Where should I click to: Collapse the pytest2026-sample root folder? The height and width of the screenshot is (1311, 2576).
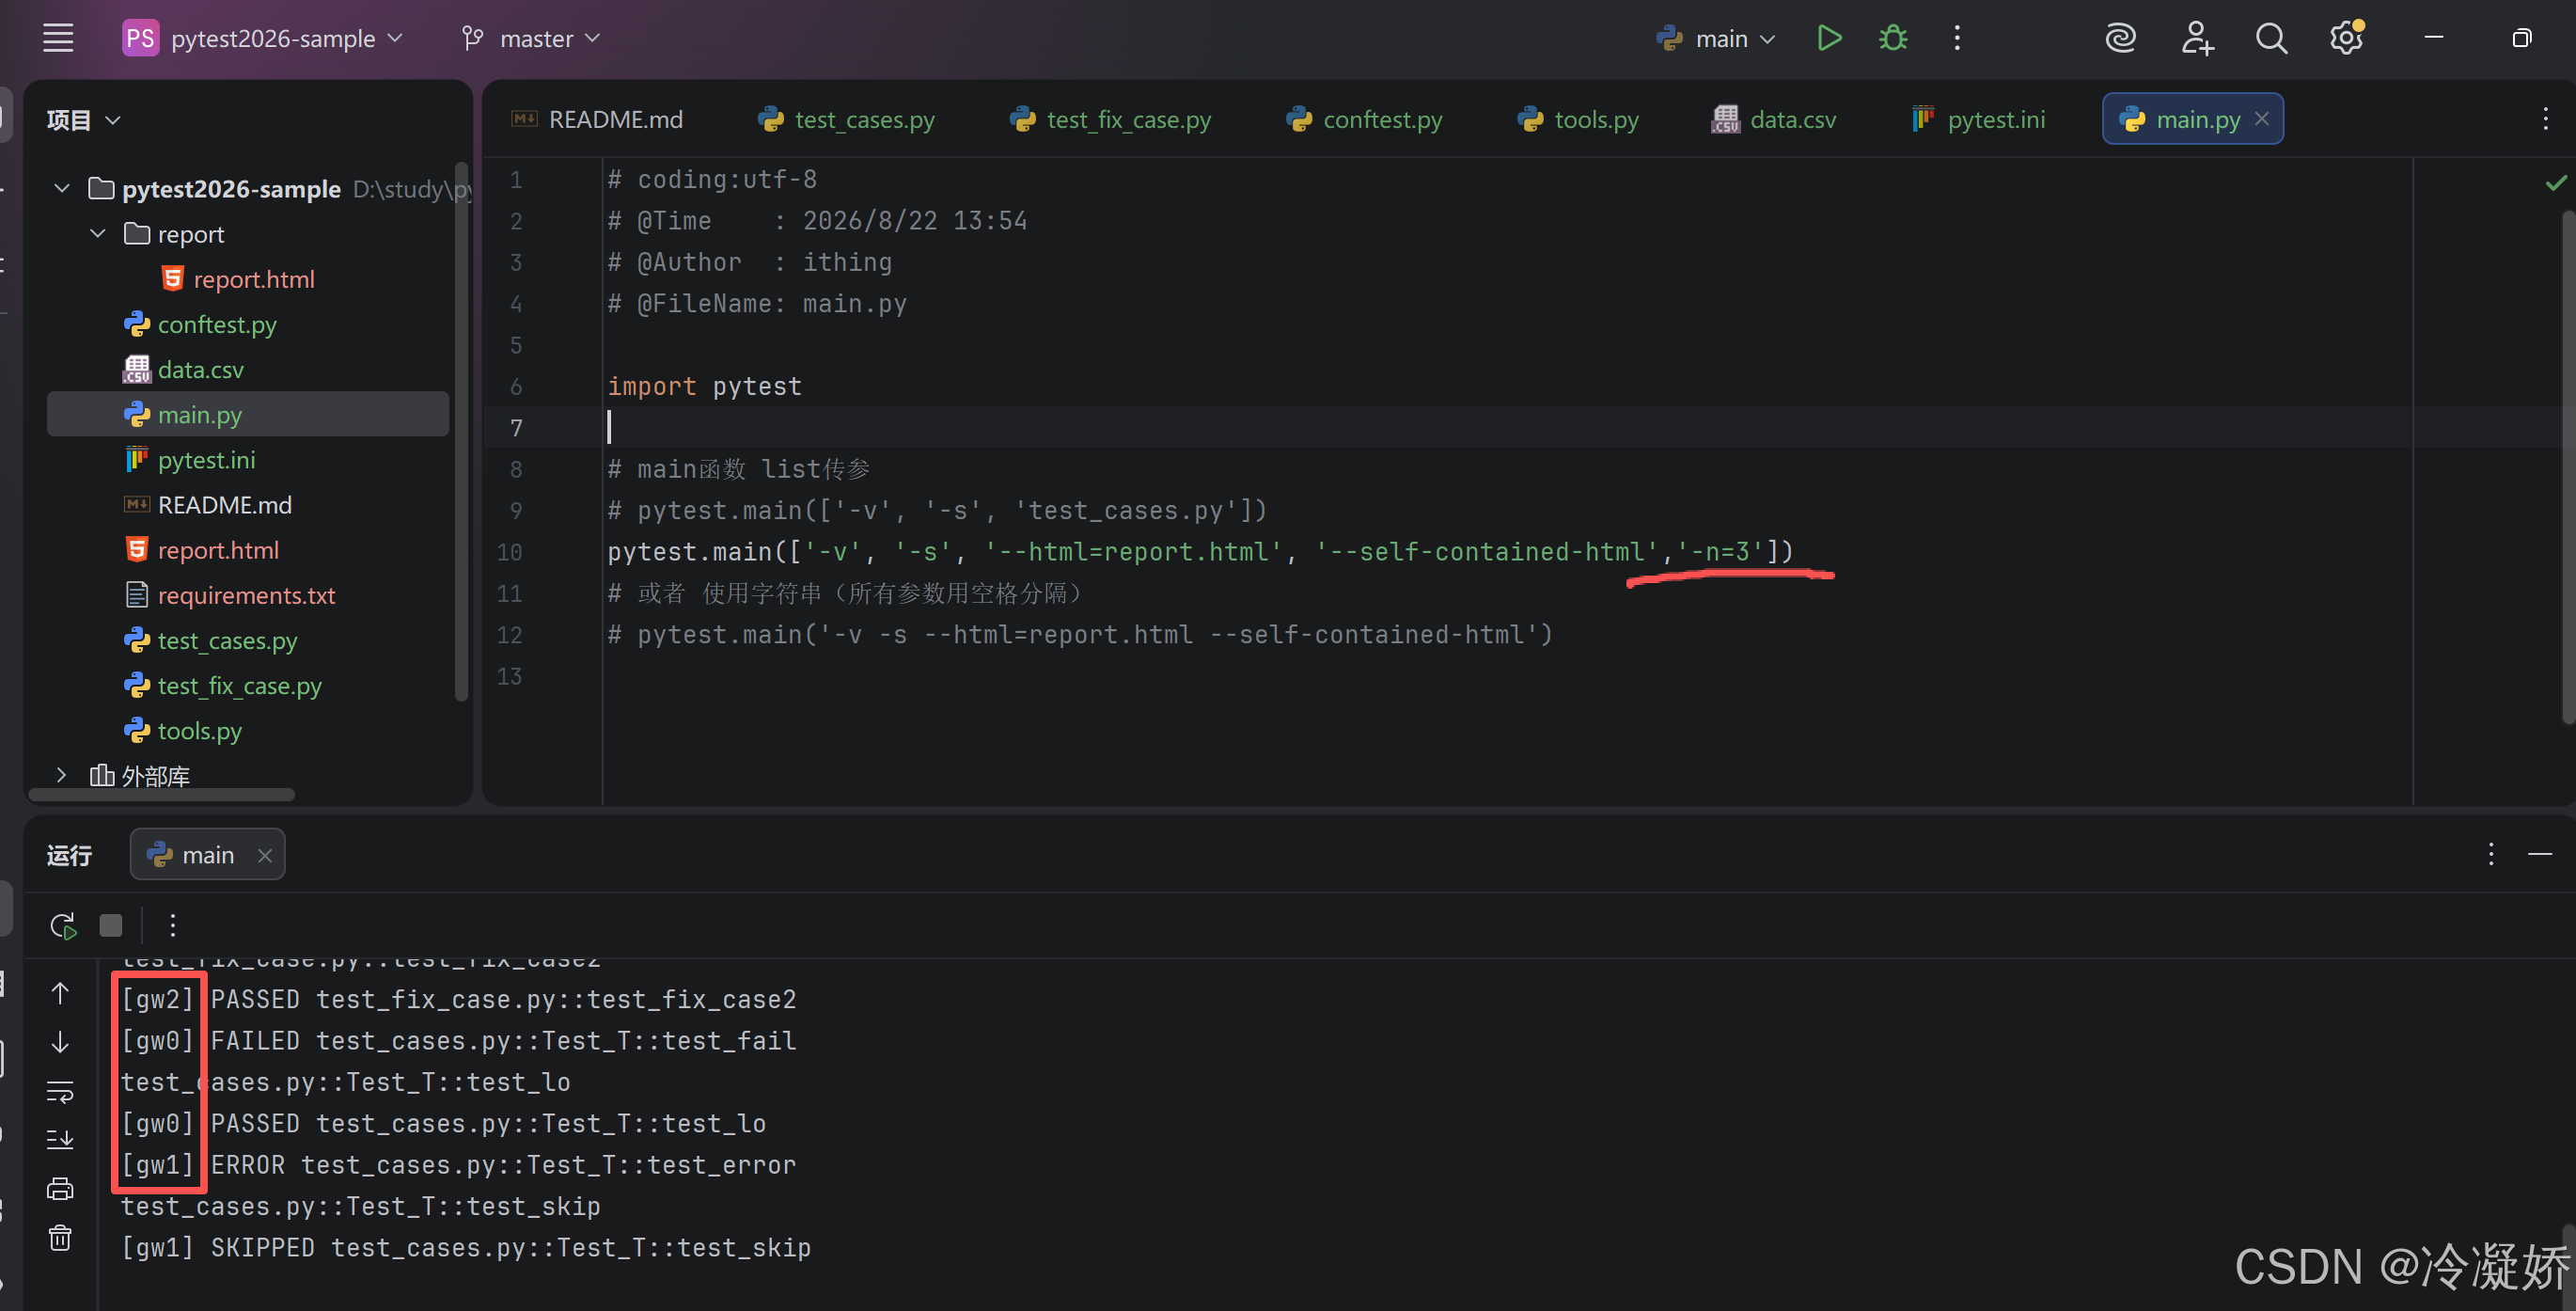click(62, 188)
